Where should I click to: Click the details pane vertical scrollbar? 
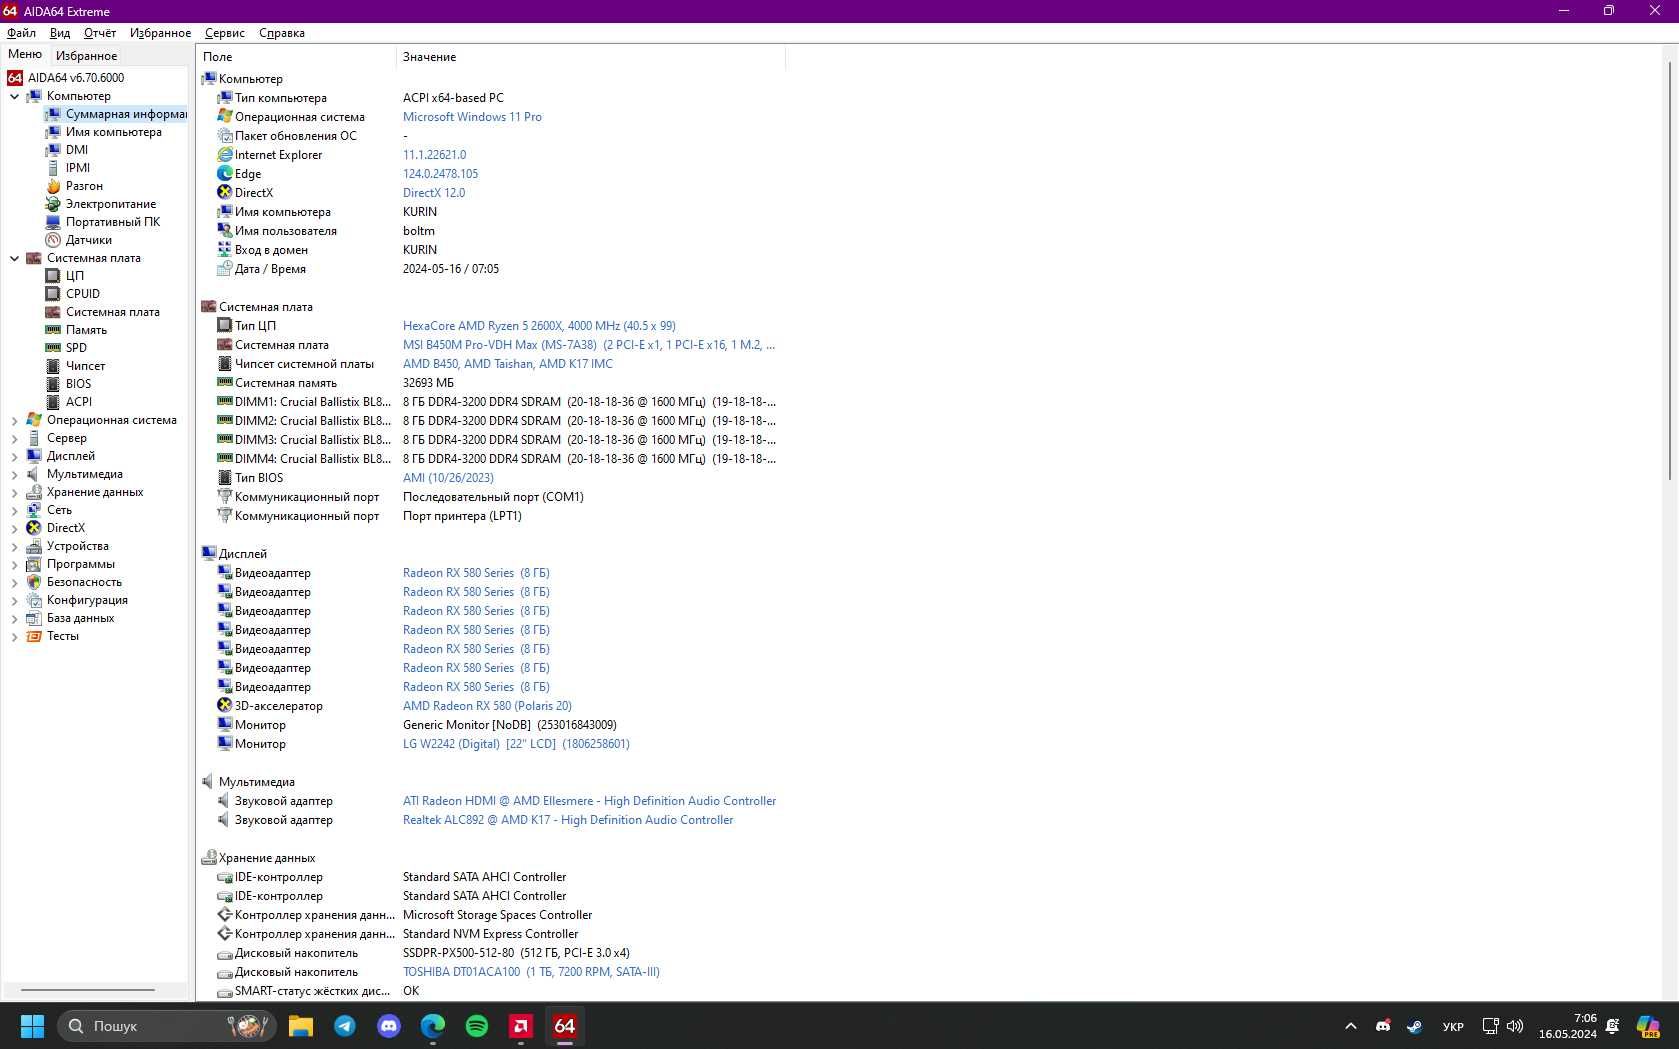1669,270
